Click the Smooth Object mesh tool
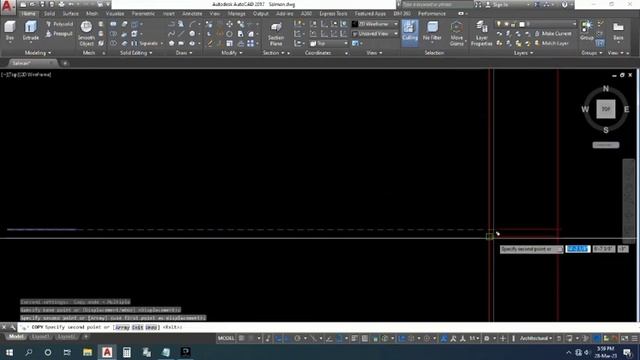This screenshot has width=640, height=360. click(86, 33)
